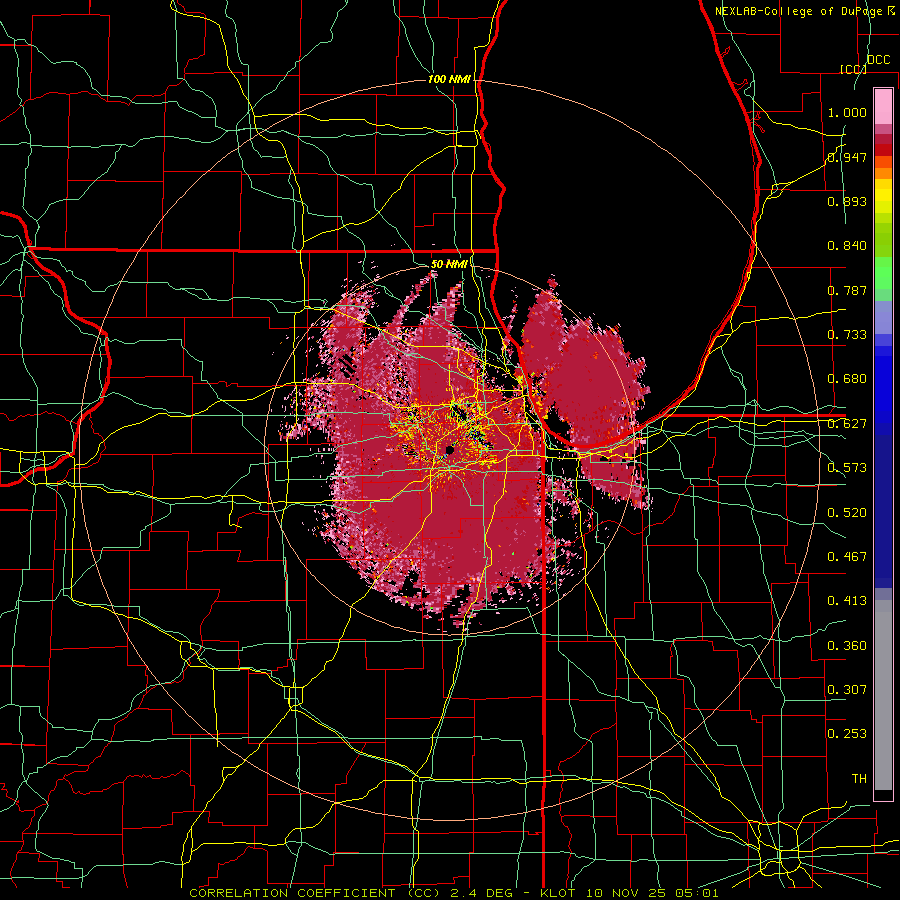This screenshot has height=900, width=900.
Task: Click the 0.947 scale value
Action: (847, 157)
